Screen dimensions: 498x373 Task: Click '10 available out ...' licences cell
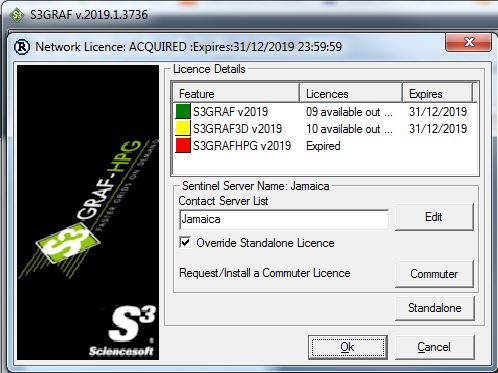349,129
